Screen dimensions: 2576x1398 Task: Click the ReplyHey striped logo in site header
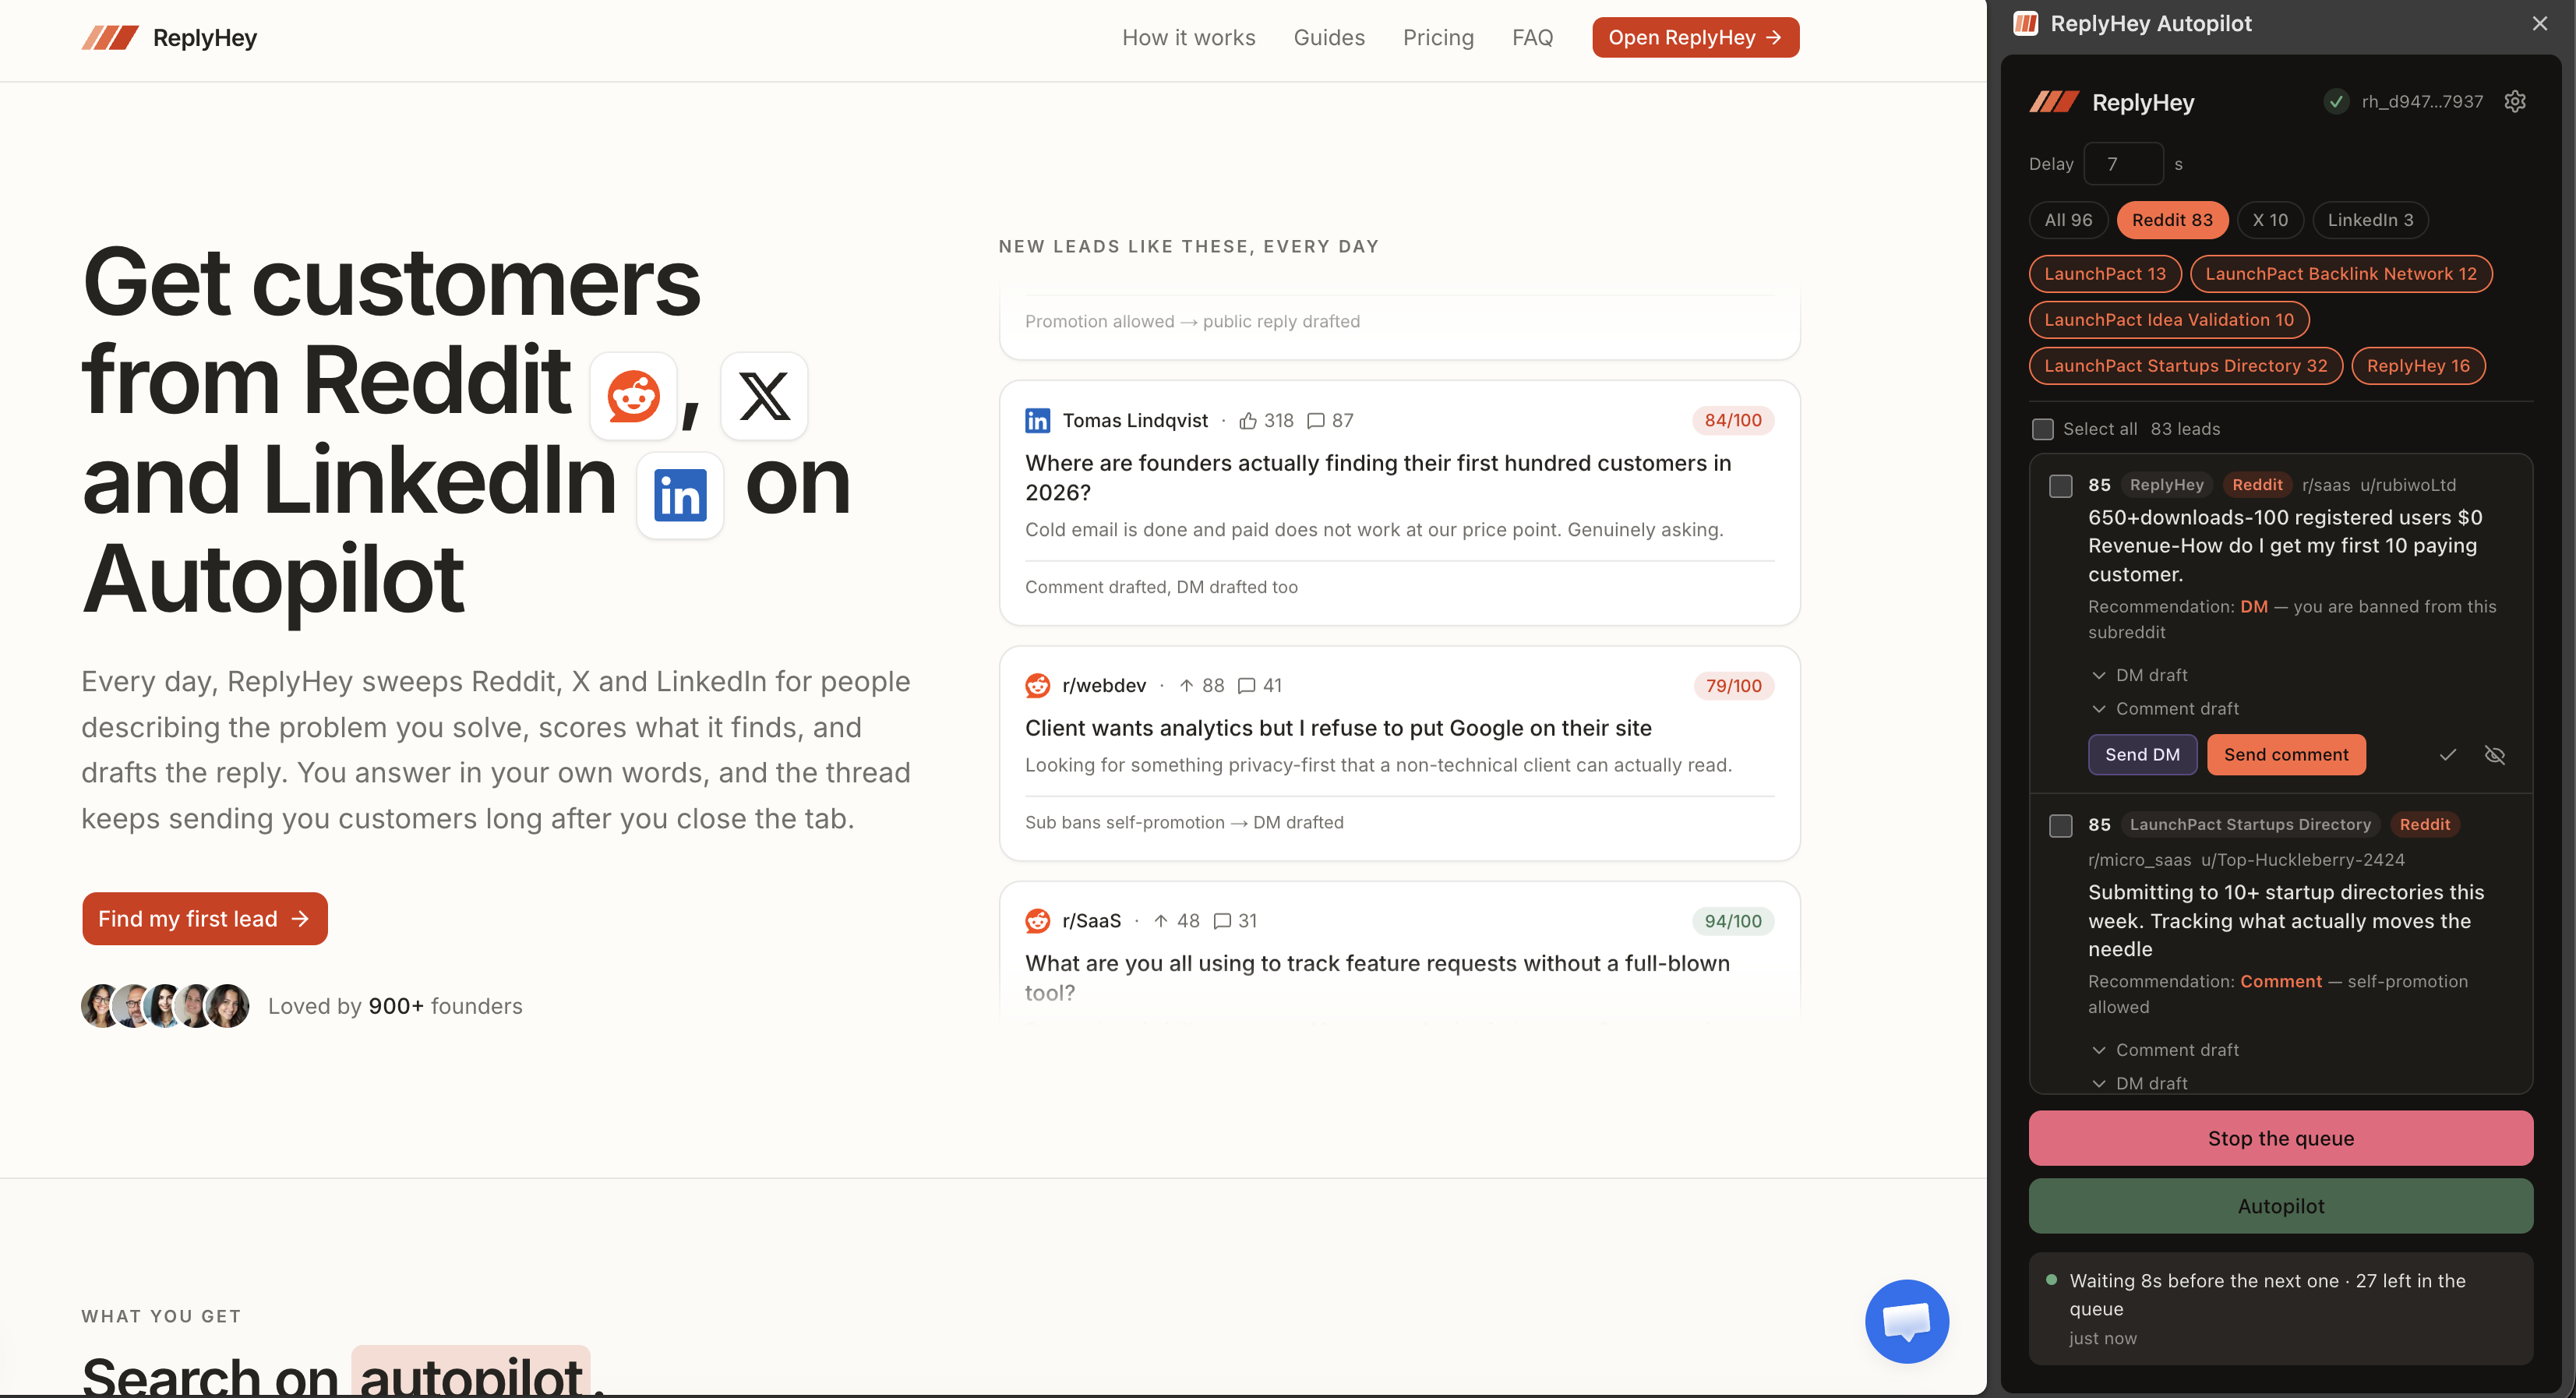coord(110,38)
